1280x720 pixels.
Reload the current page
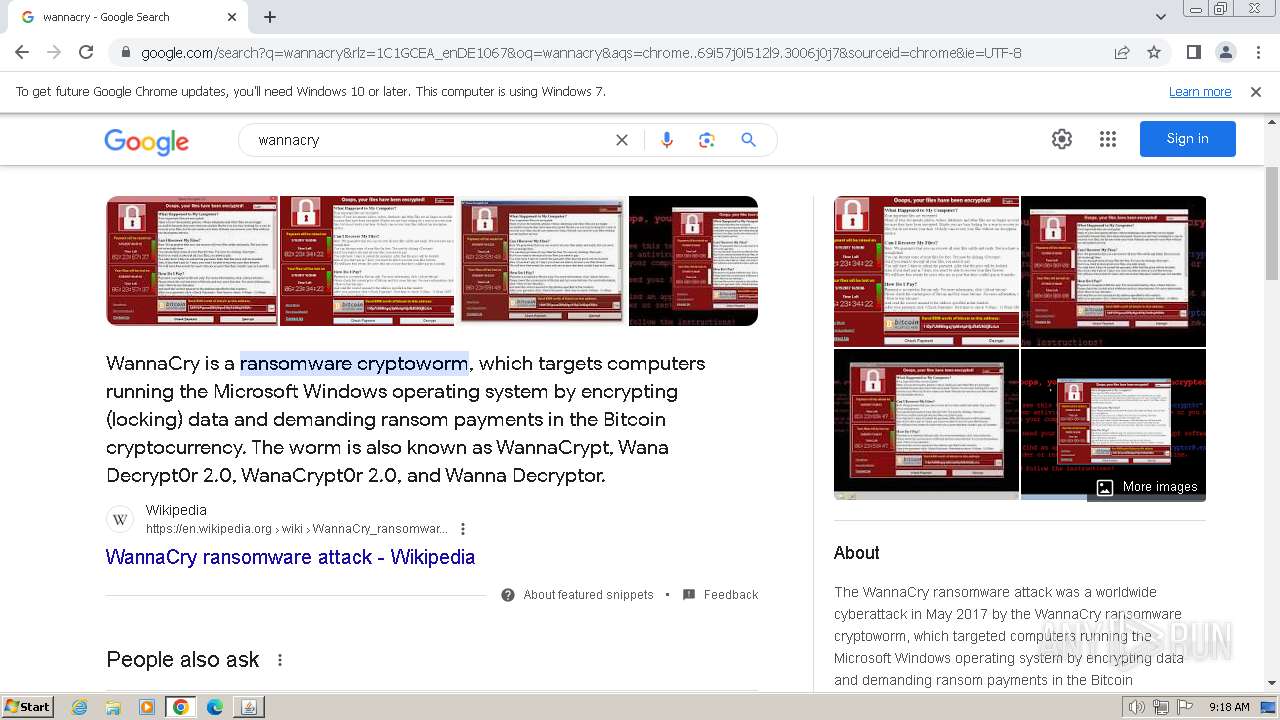[x=86, y=53]
